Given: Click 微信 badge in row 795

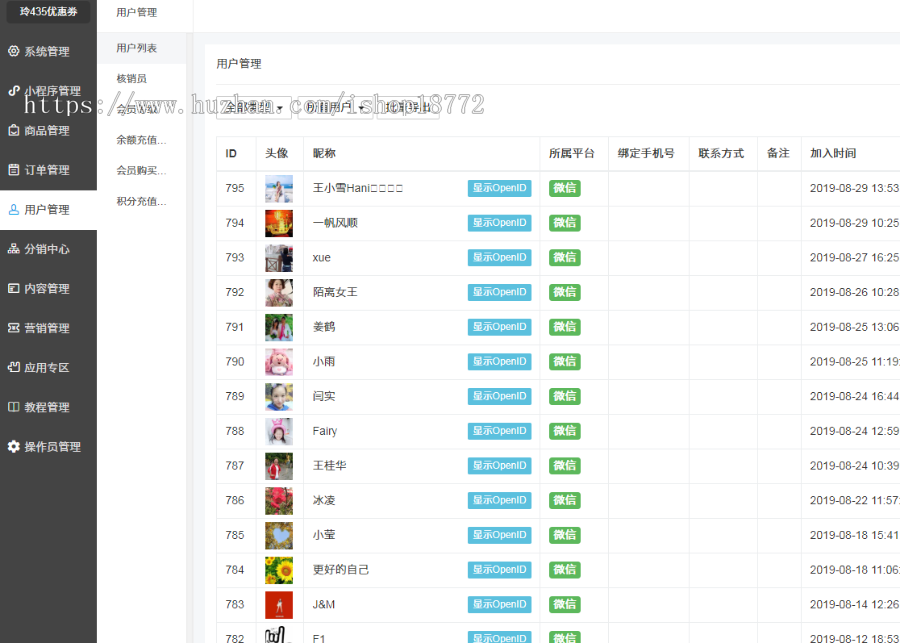Looking at the screenshot, I should 565,188.
